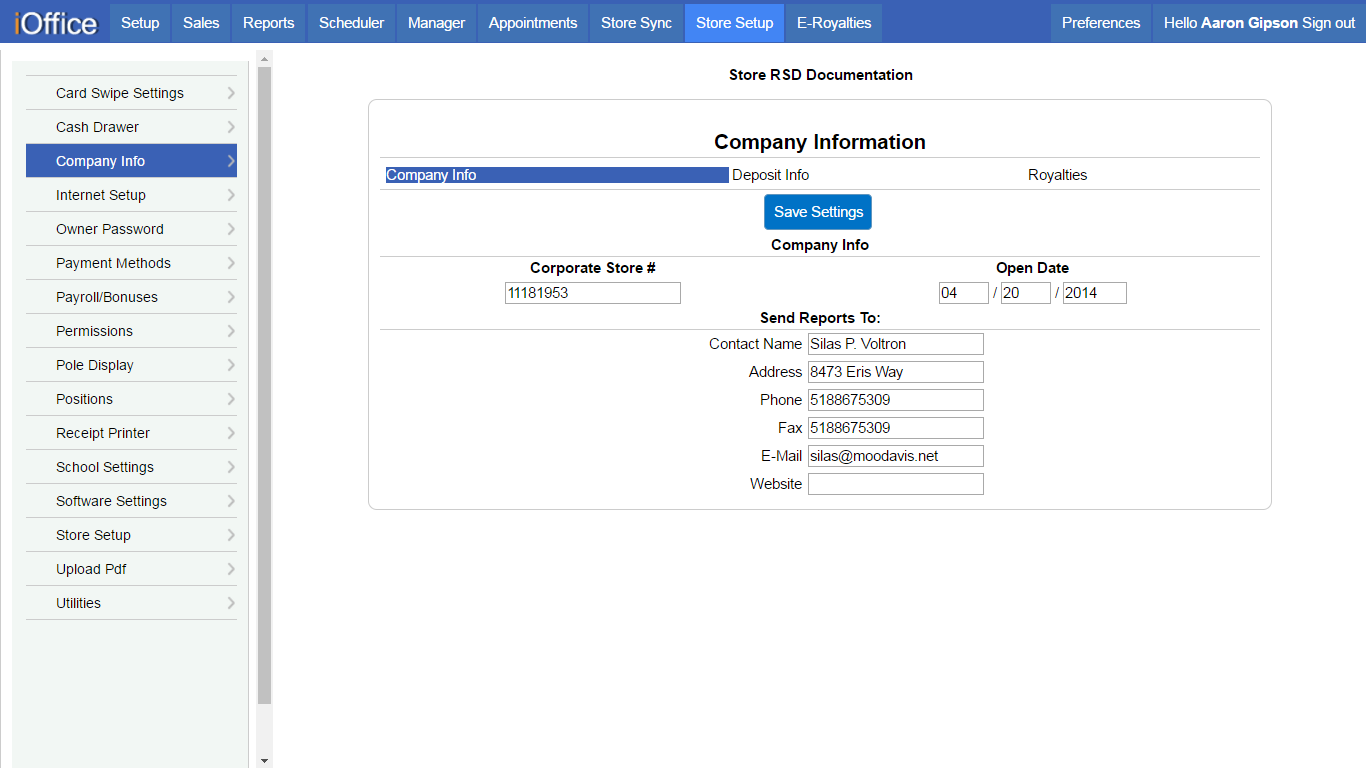Open the E-Royalties menu

pos(834,23)
